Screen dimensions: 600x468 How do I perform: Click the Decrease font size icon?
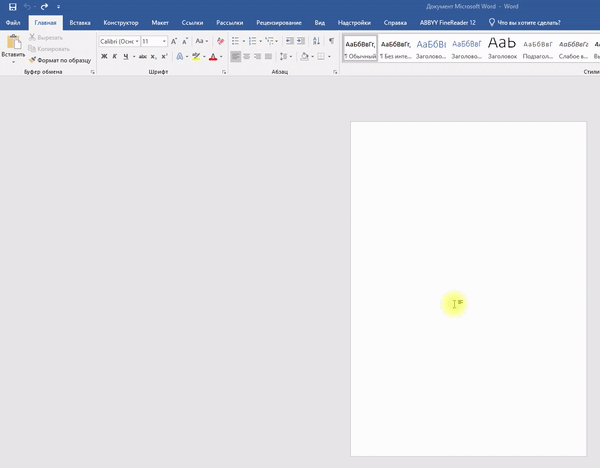pos(185,41)
